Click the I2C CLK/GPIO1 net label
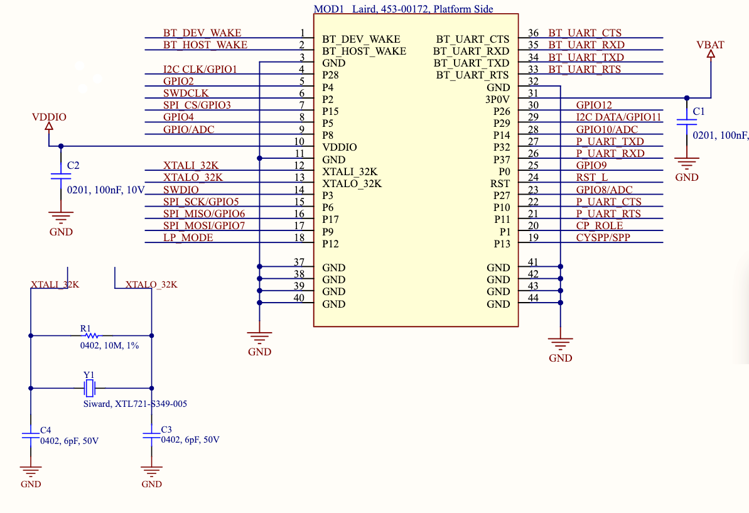Viewport: 749px width, 513px height. pos(200,69)
